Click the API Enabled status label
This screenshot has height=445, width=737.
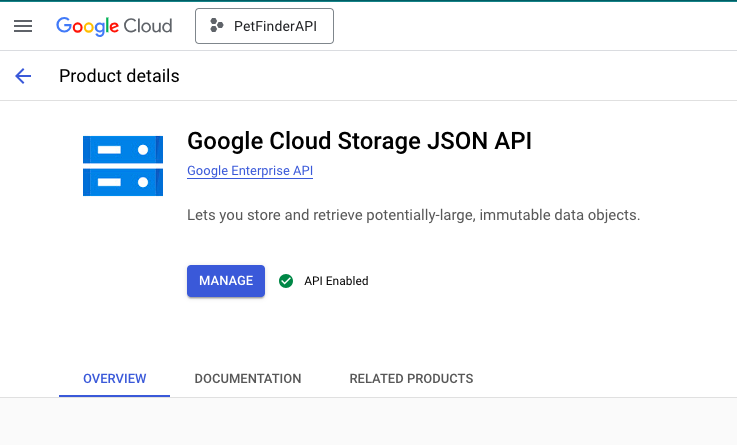336,281
